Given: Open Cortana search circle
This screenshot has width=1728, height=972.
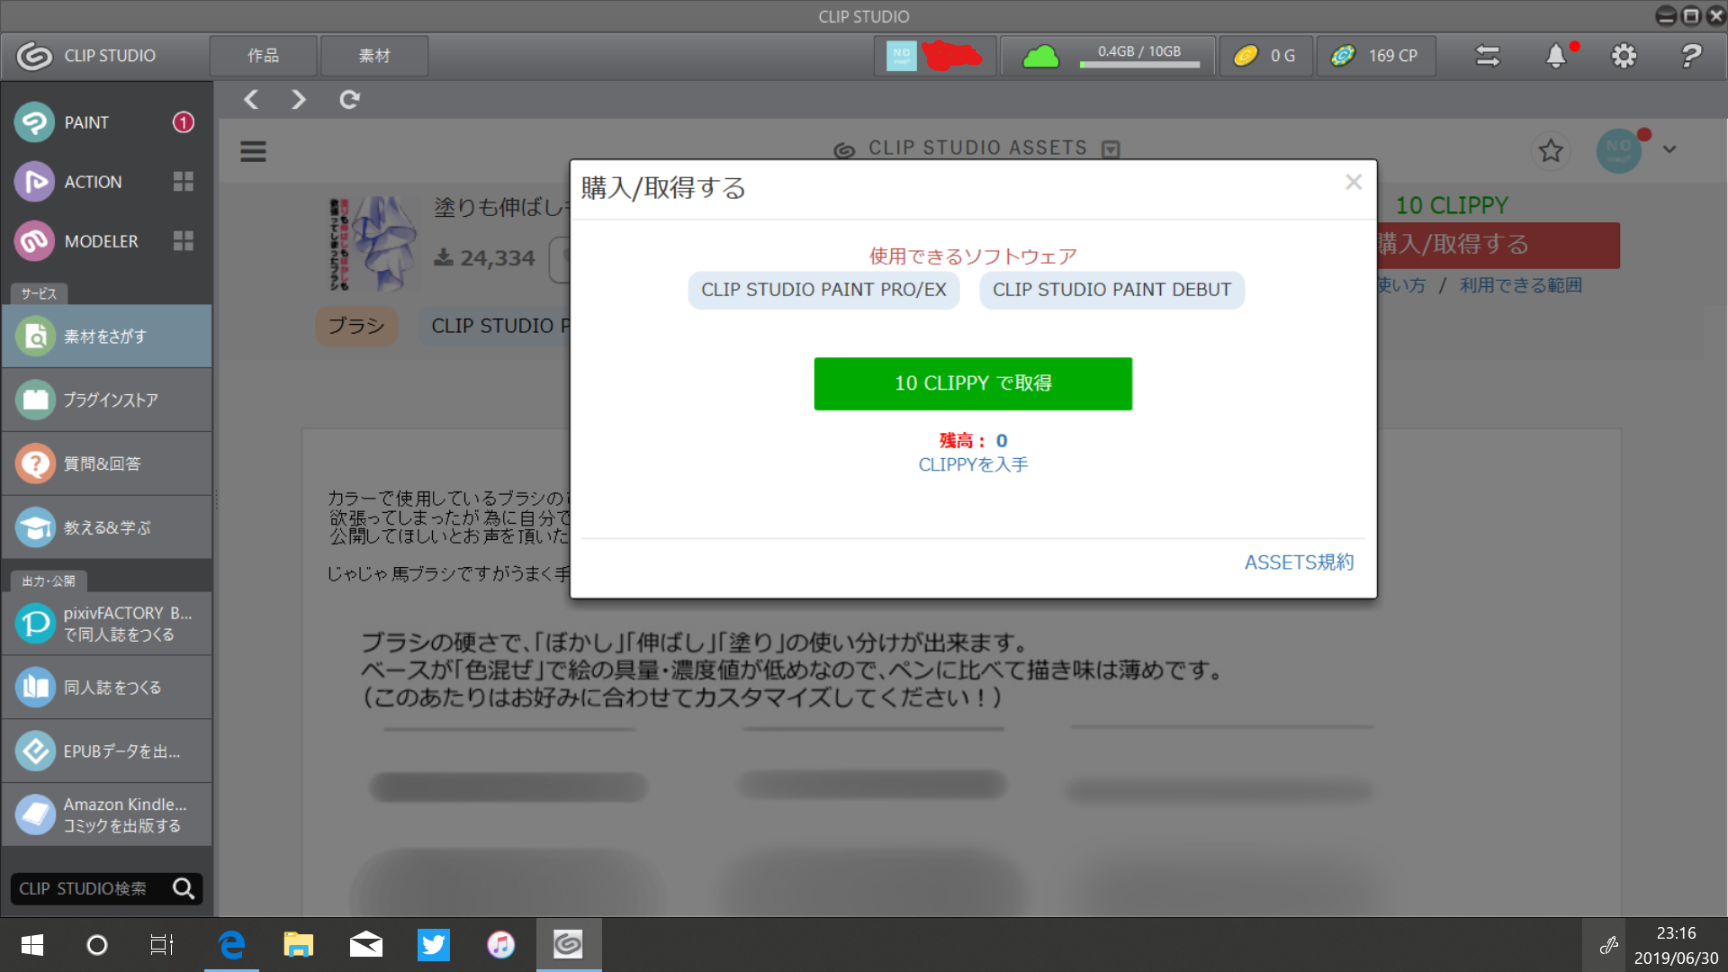Looking at the screenshot, I should click(97, 945).
